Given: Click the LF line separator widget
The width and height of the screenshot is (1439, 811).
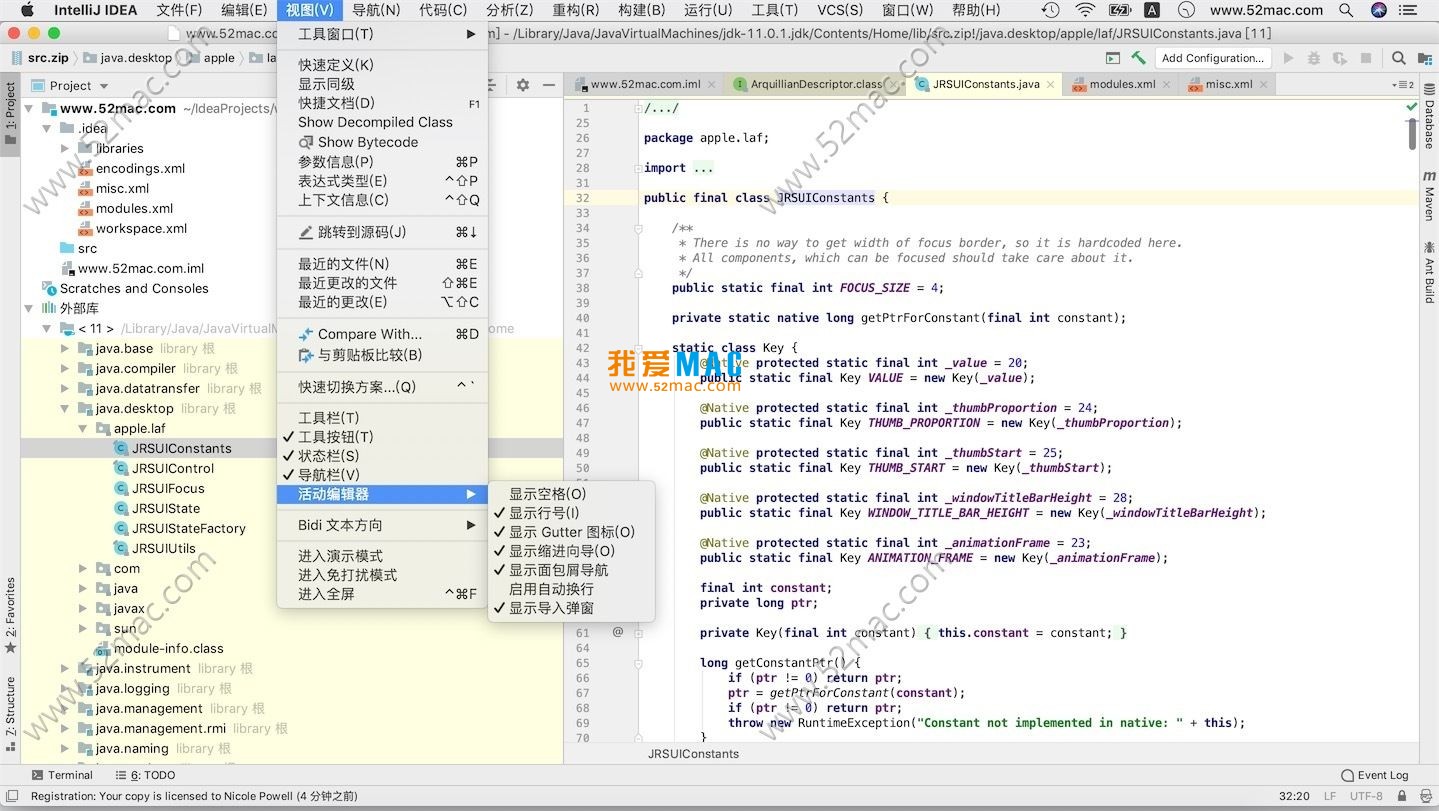Looking at the screenshot, I should coord(1330,796).
